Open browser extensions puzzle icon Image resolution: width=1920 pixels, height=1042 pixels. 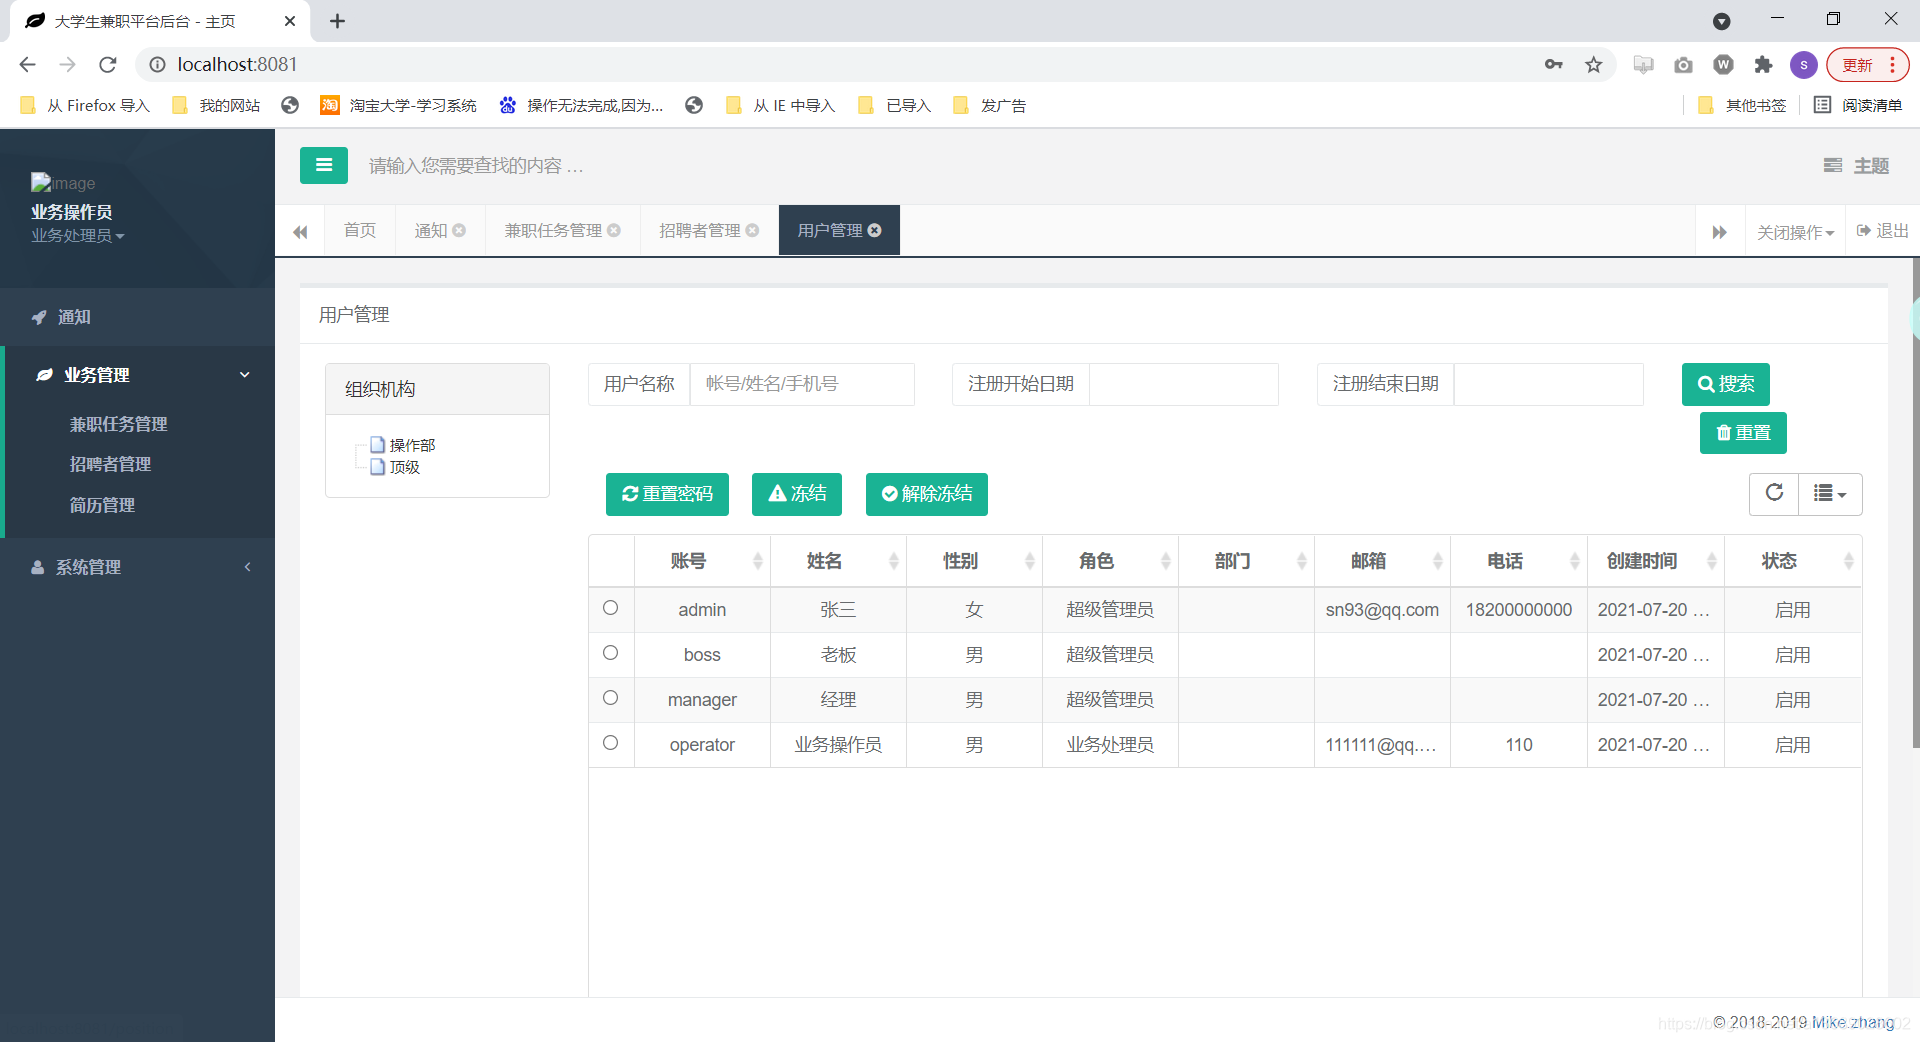[1763, 65]
